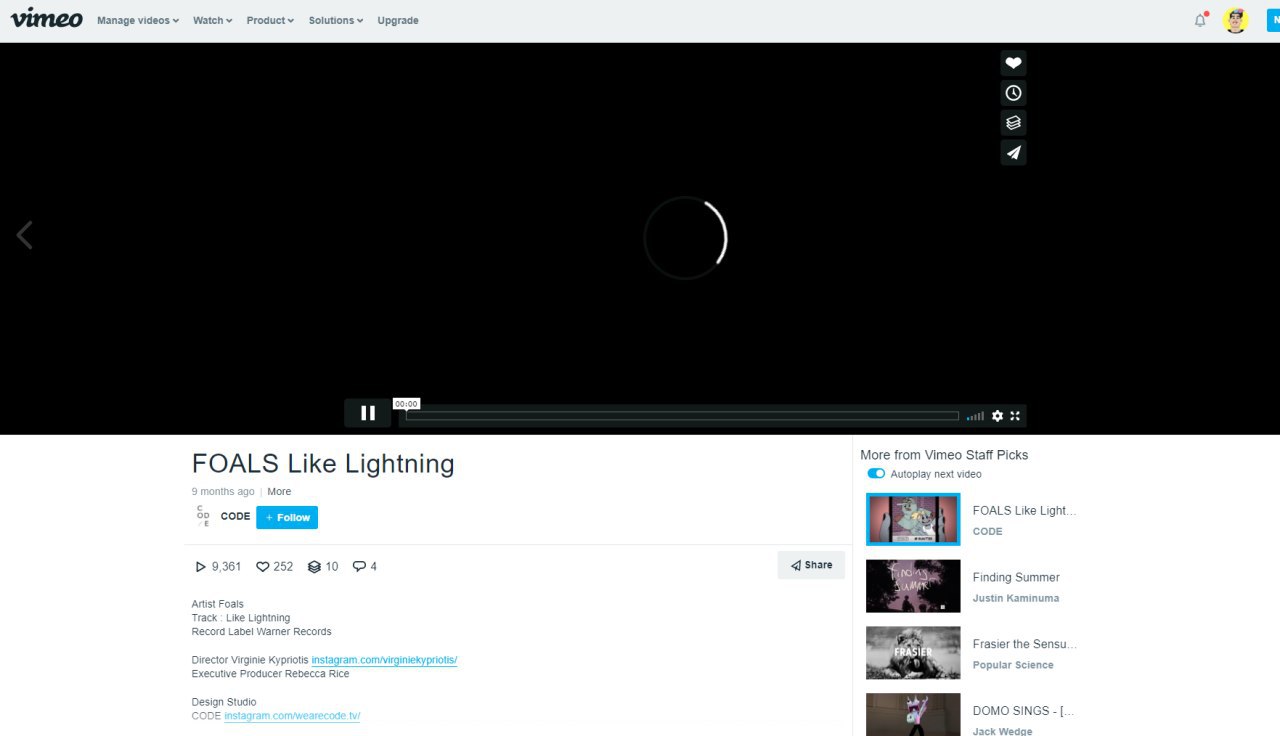Open the 4 comments
The height and width of the screenshot is (736, 1280).
tap(365, 567)
